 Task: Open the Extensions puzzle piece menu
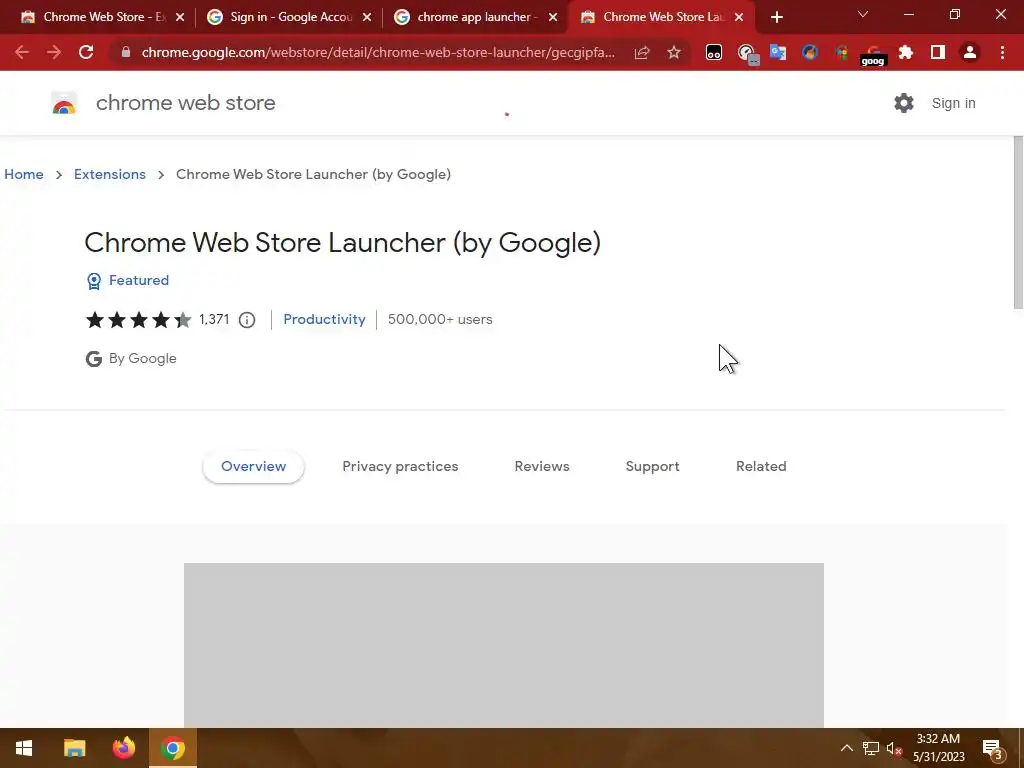click(x=906, y=52)
